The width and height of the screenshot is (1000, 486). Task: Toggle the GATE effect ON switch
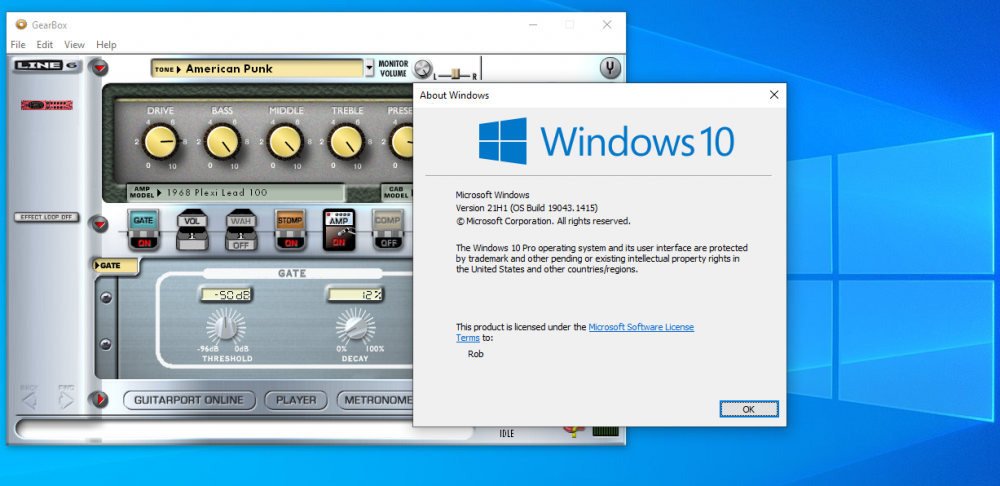(x=143, y=243)
